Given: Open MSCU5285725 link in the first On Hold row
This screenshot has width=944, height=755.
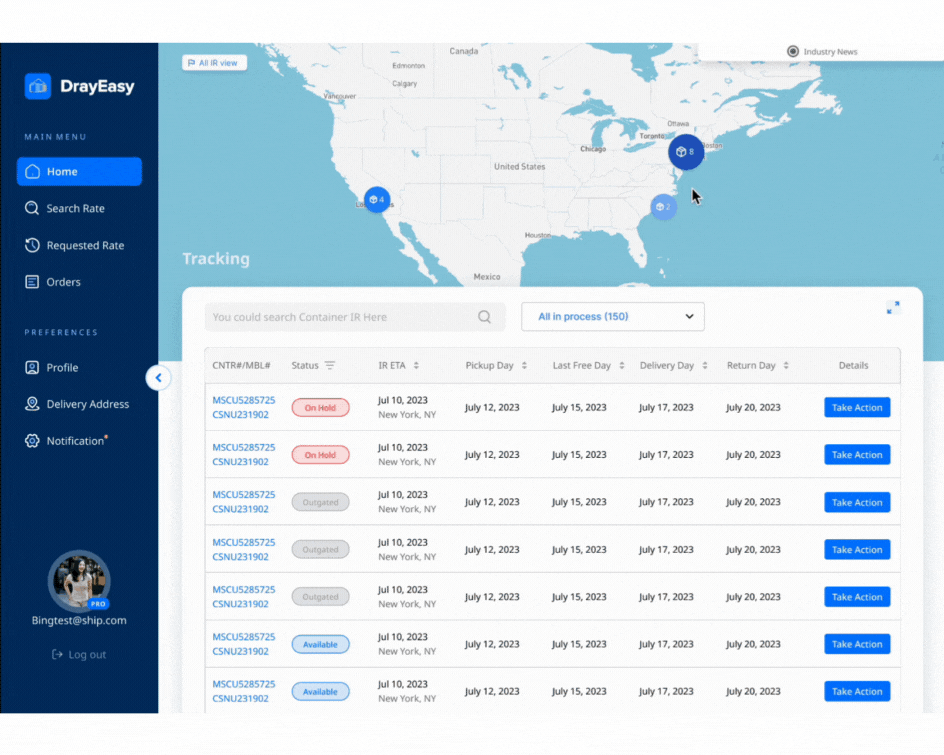Looking at the screenshot, I should [244, 400].
